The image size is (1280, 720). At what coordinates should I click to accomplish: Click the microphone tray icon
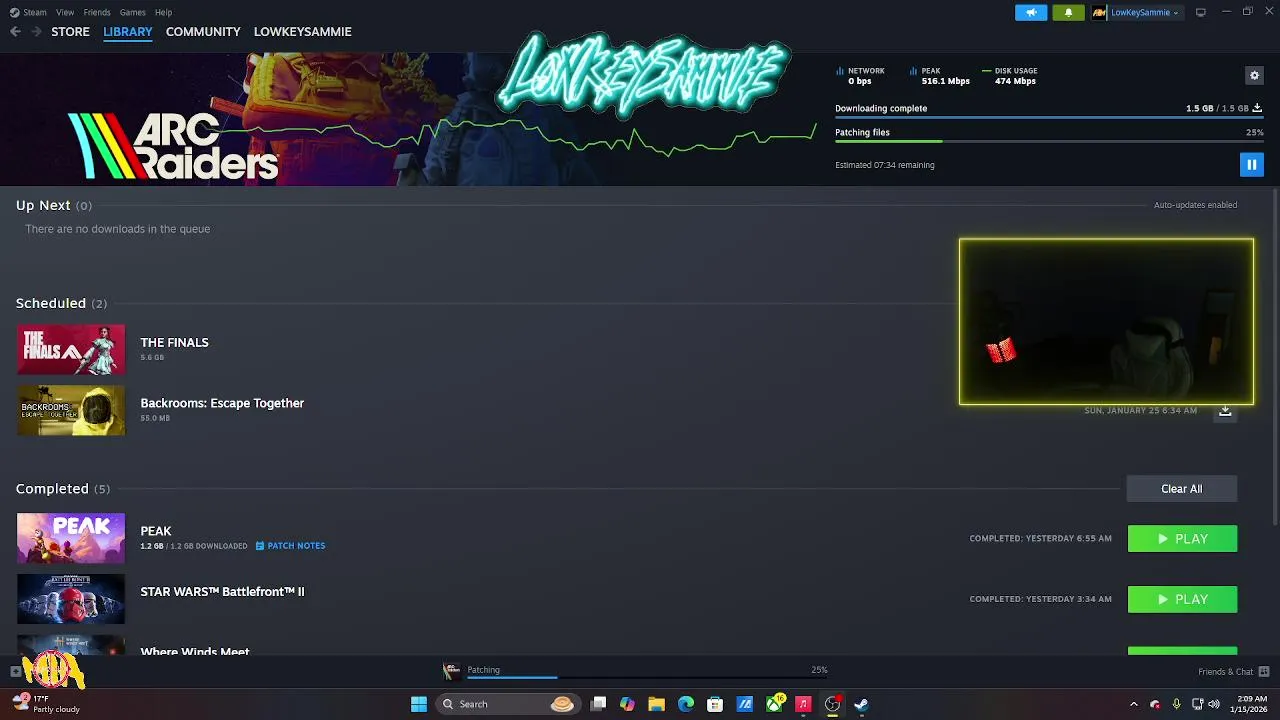point(1176,704)
